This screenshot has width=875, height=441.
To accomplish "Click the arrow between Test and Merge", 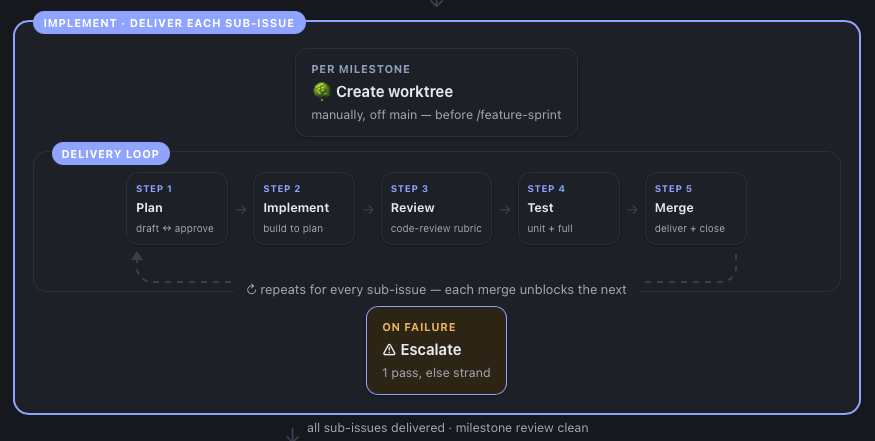I will [x=632, y=209].
